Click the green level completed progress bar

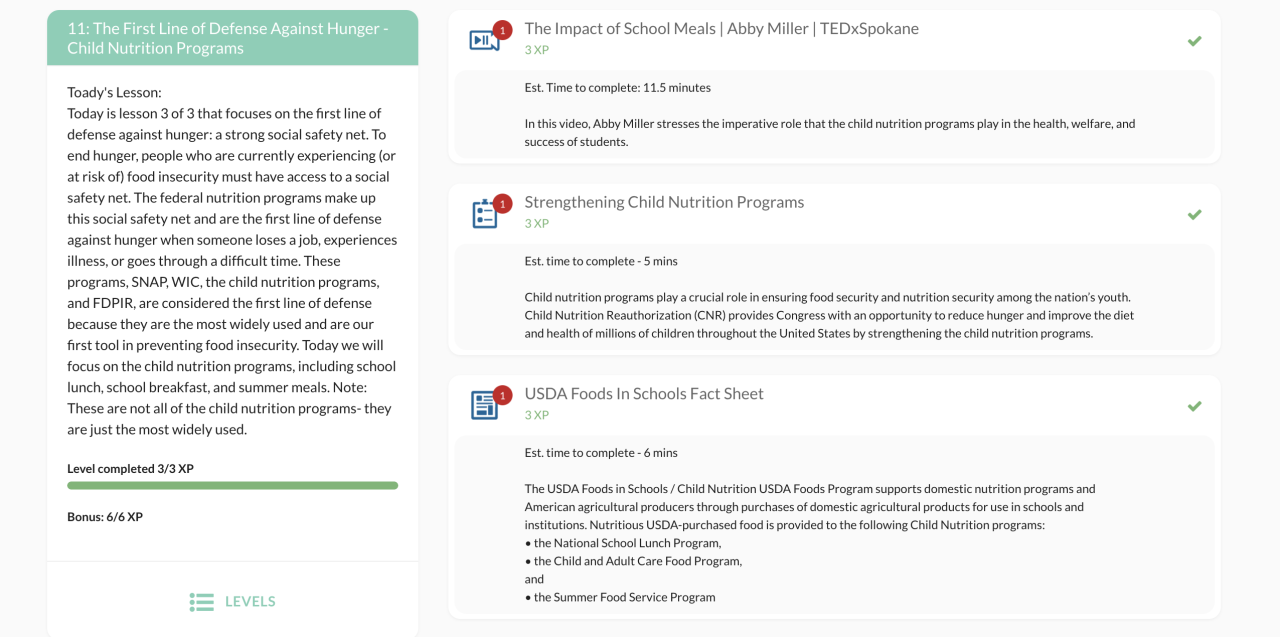[232, 485]
